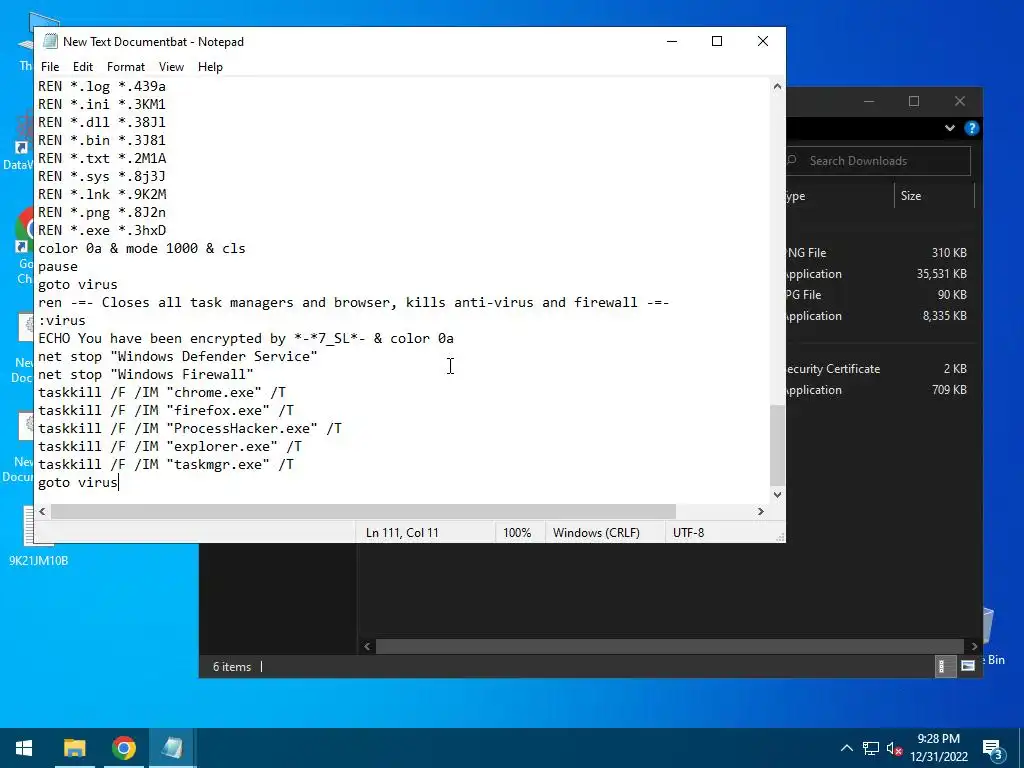Open the Explorer help question mark icon
Image resolution: width=1024 pixels, height=768 pixels.
(972, 128)
